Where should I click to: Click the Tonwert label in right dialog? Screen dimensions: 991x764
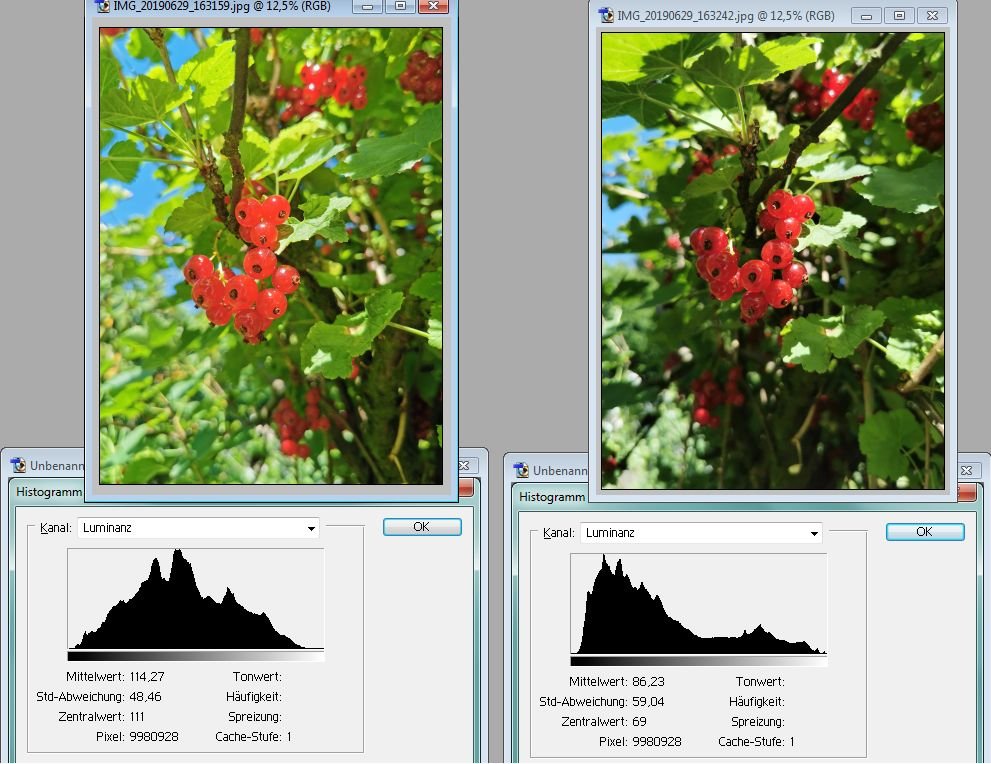coord(760,682)
